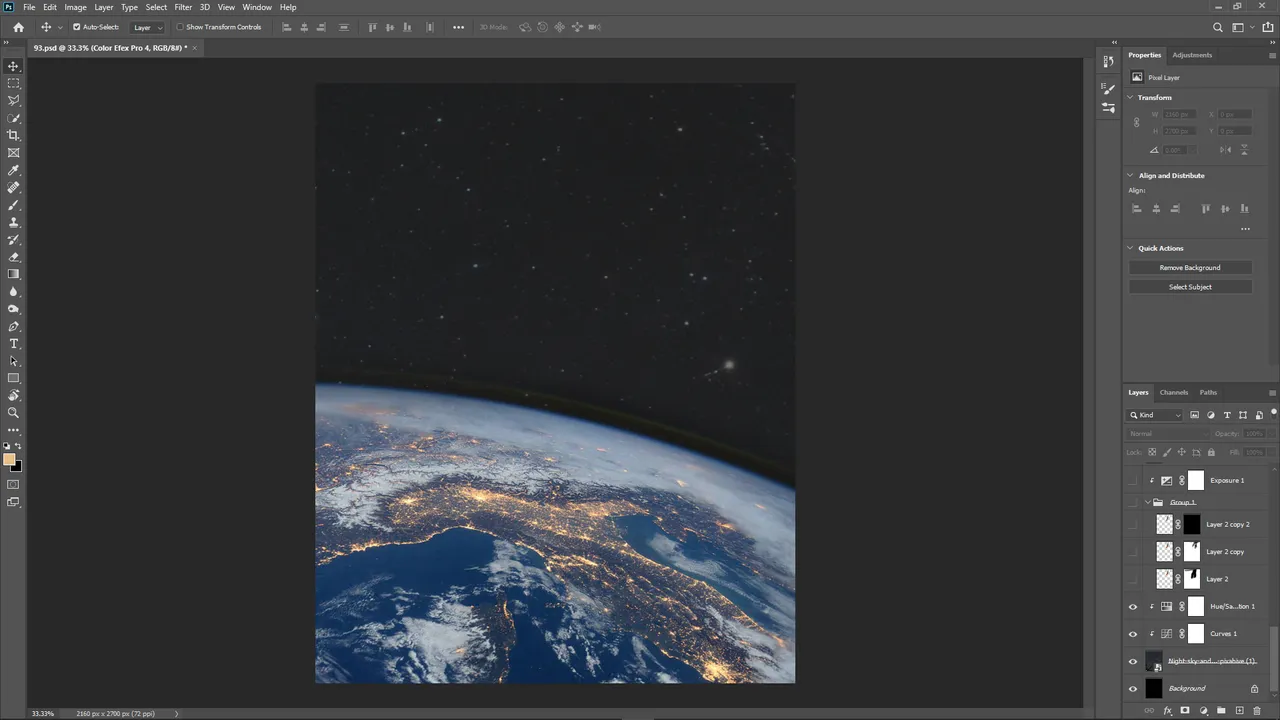This screenshot has width=1280, height=720.
Task: Select the Dodge tool
Action: pos(14,309)
